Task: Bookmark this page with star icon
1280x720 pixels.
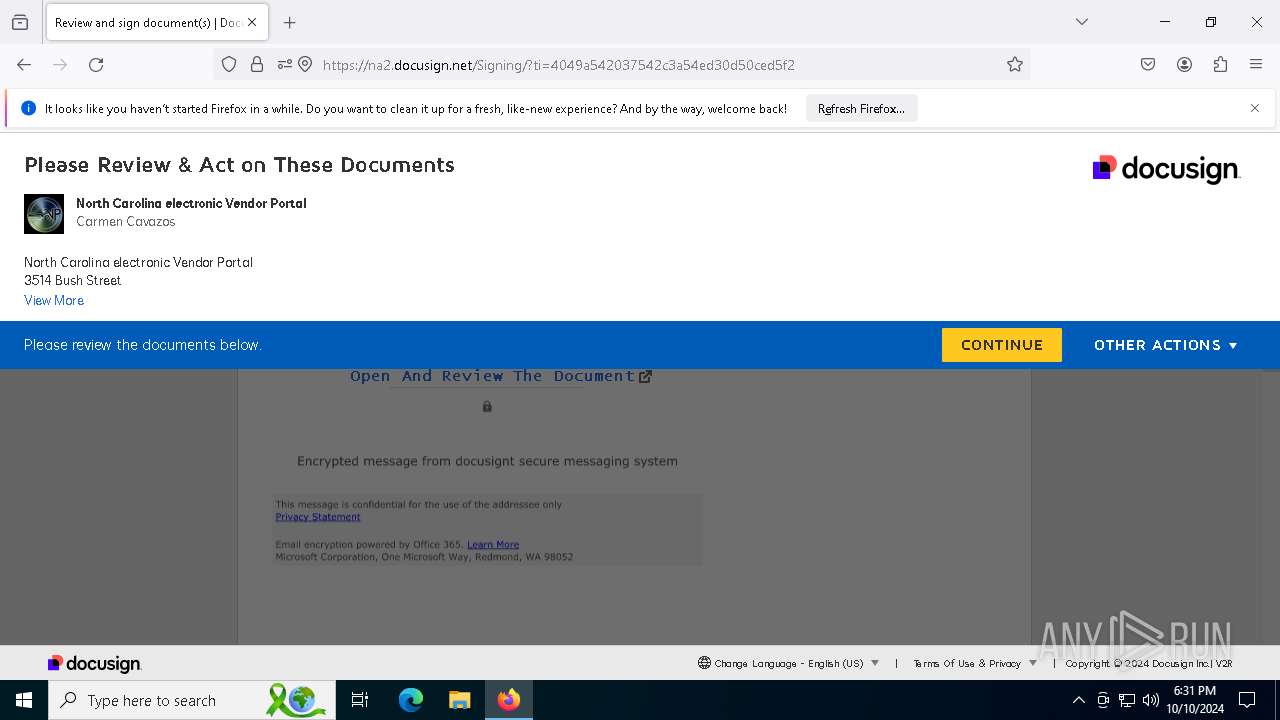Action: coord(1015,65)
